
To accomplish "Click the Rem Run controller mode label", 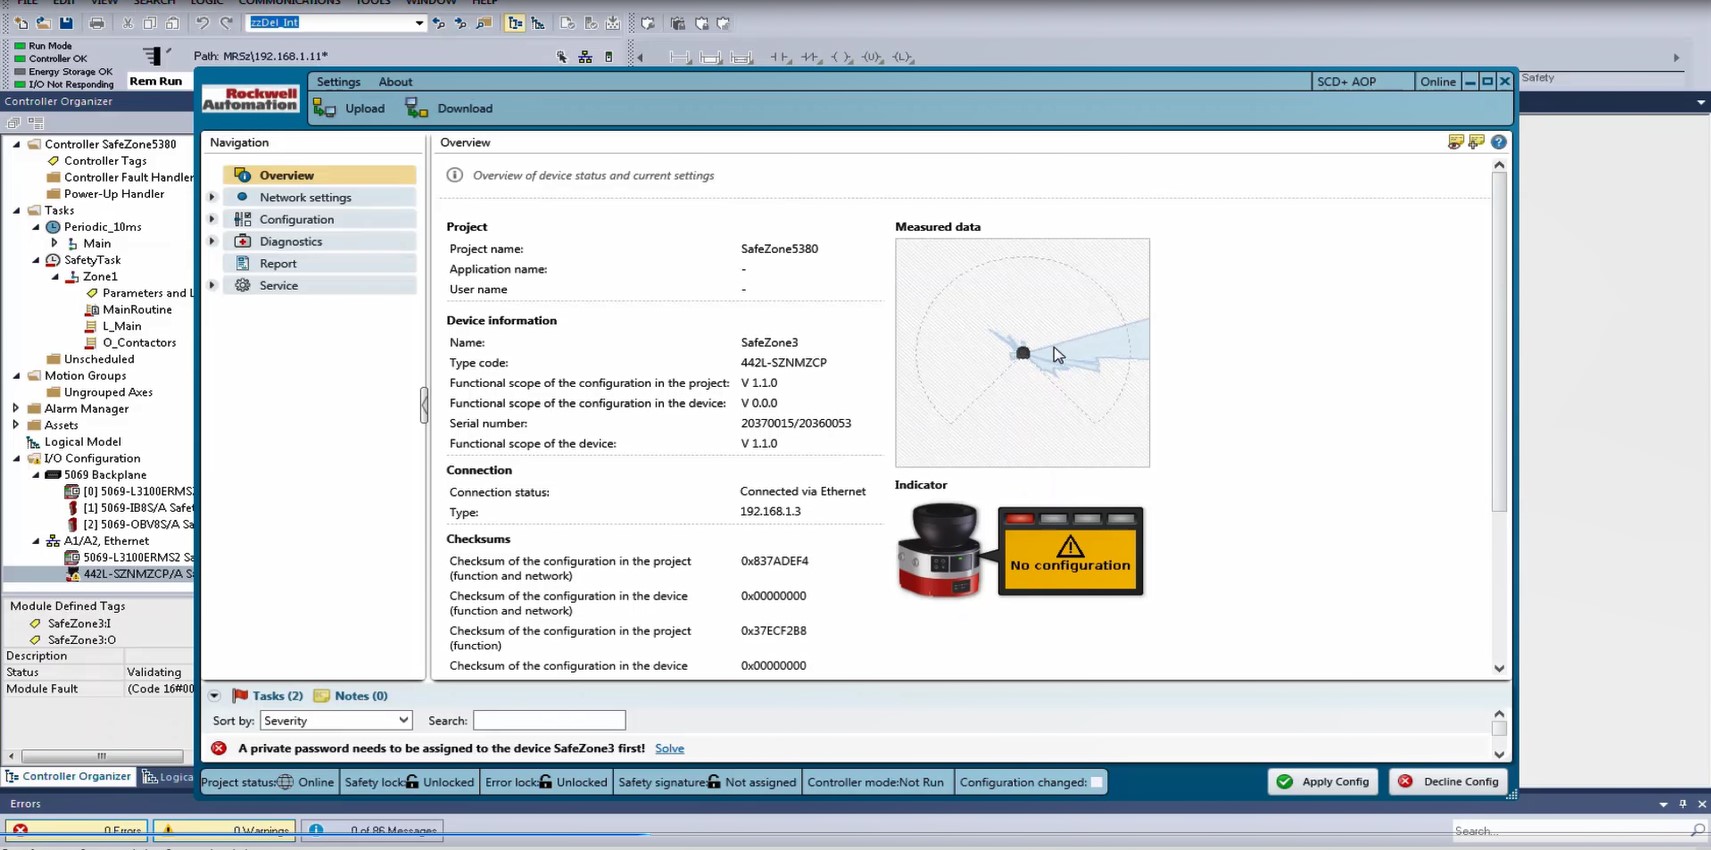I will [156, 81].
